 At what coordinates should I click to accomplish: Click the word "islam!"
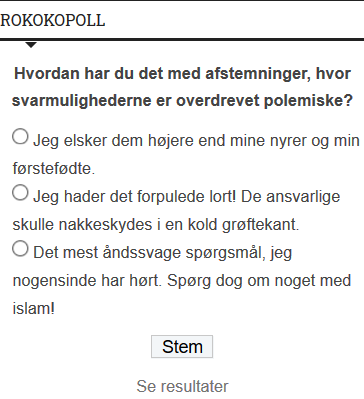[x=34, y=308]
